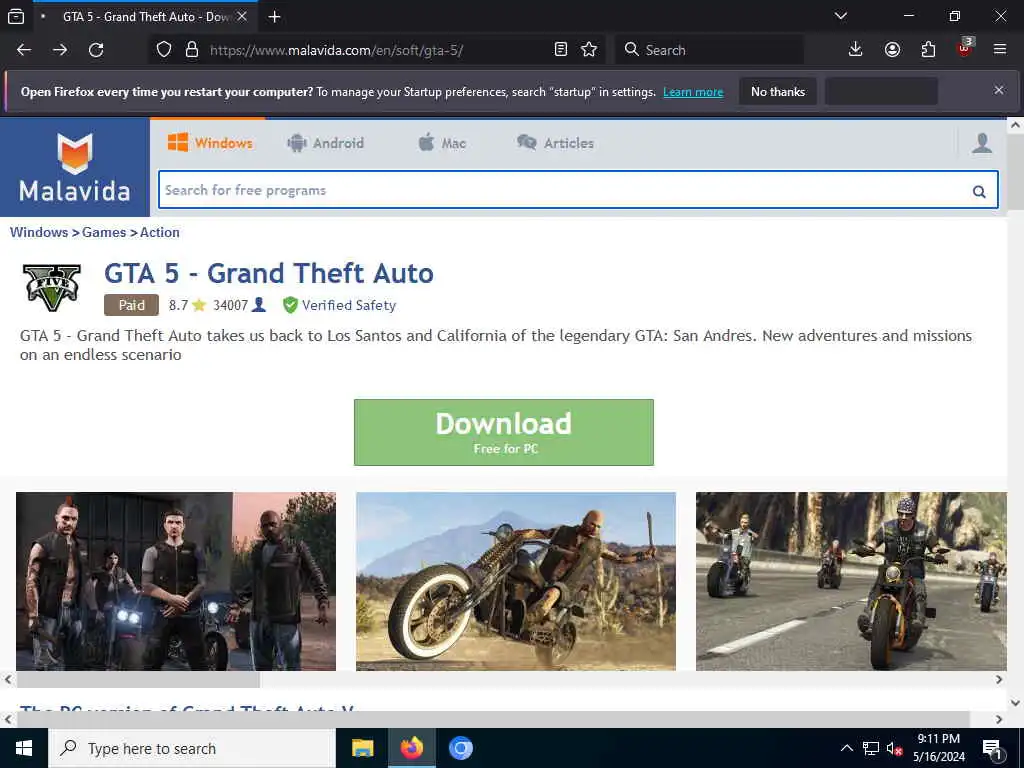
Task: Click the muted volume tray icon
Action: (894, 748)
